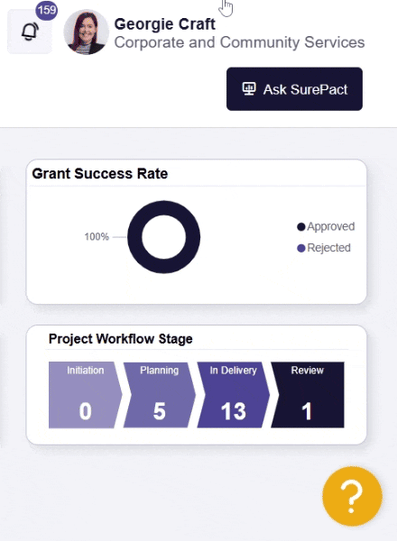Click the Rejected legend purple dot
The height and width of the screenshot is (541, 397).
tap(301, 248)
